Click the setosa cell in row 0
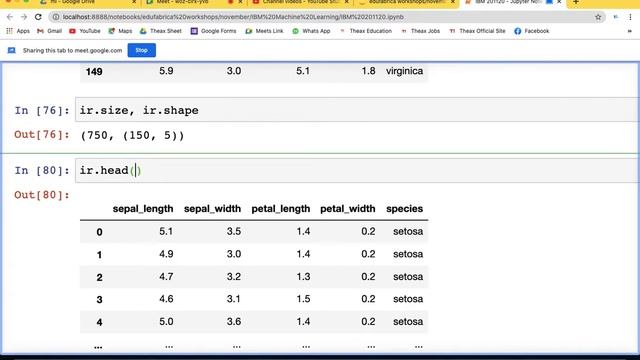 [x=408, y=231]
